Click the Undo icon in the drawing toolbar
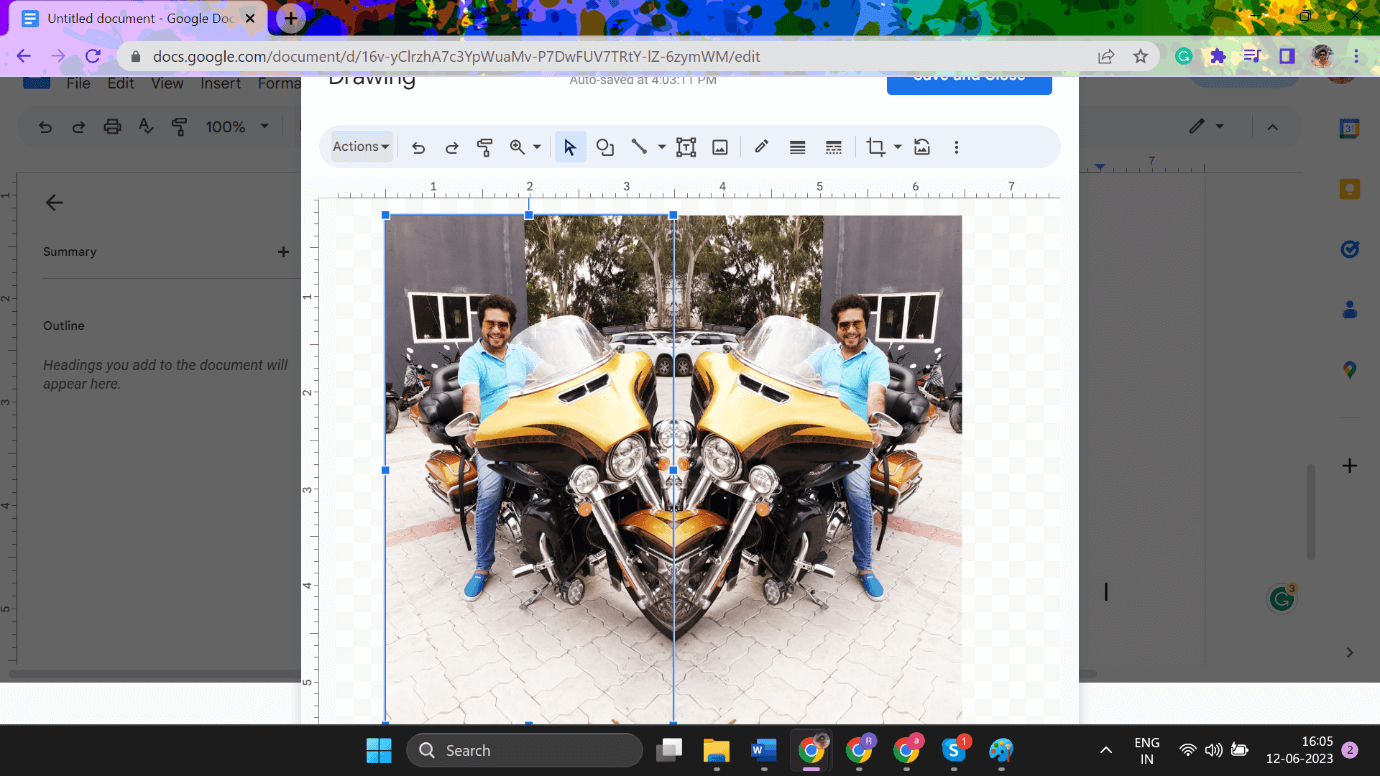1380x776 pixels. tap(418, 147)
